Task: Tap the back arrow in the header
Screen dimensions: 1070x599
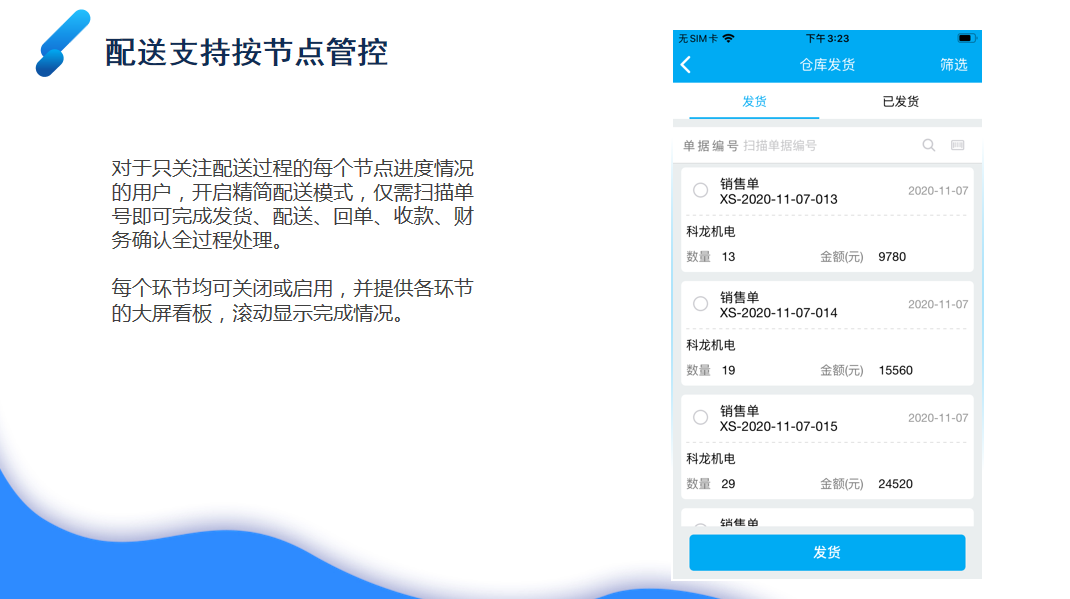Action: [686, 65]
